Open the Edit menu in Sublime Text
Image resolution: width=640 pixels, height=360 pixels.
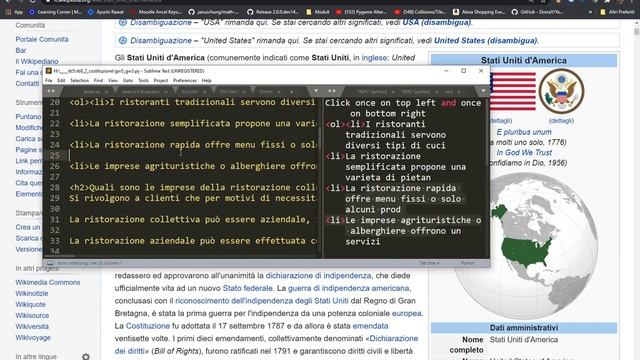61,80
